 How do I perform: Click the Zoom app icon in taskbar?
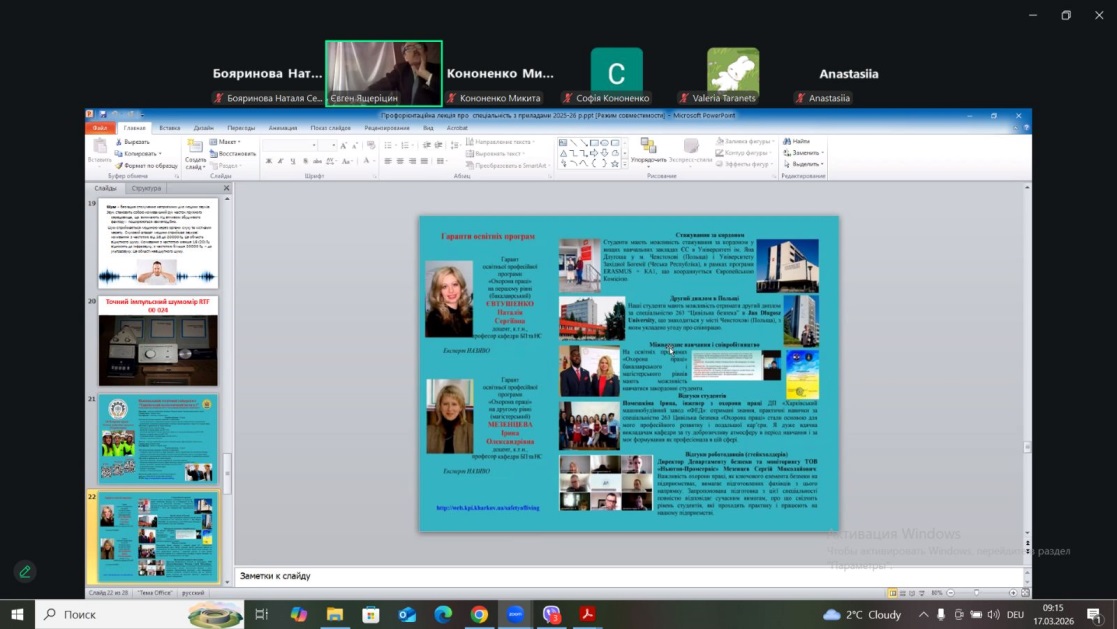[x=515, y=614]
